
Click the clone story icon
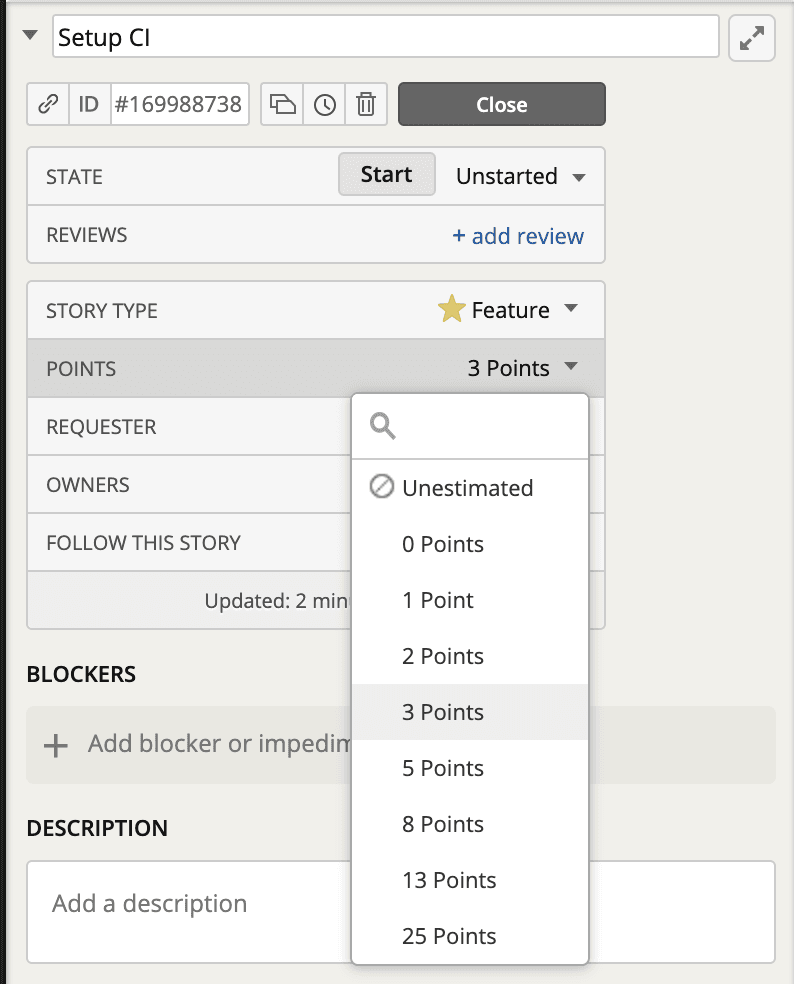tap(283, 104)
